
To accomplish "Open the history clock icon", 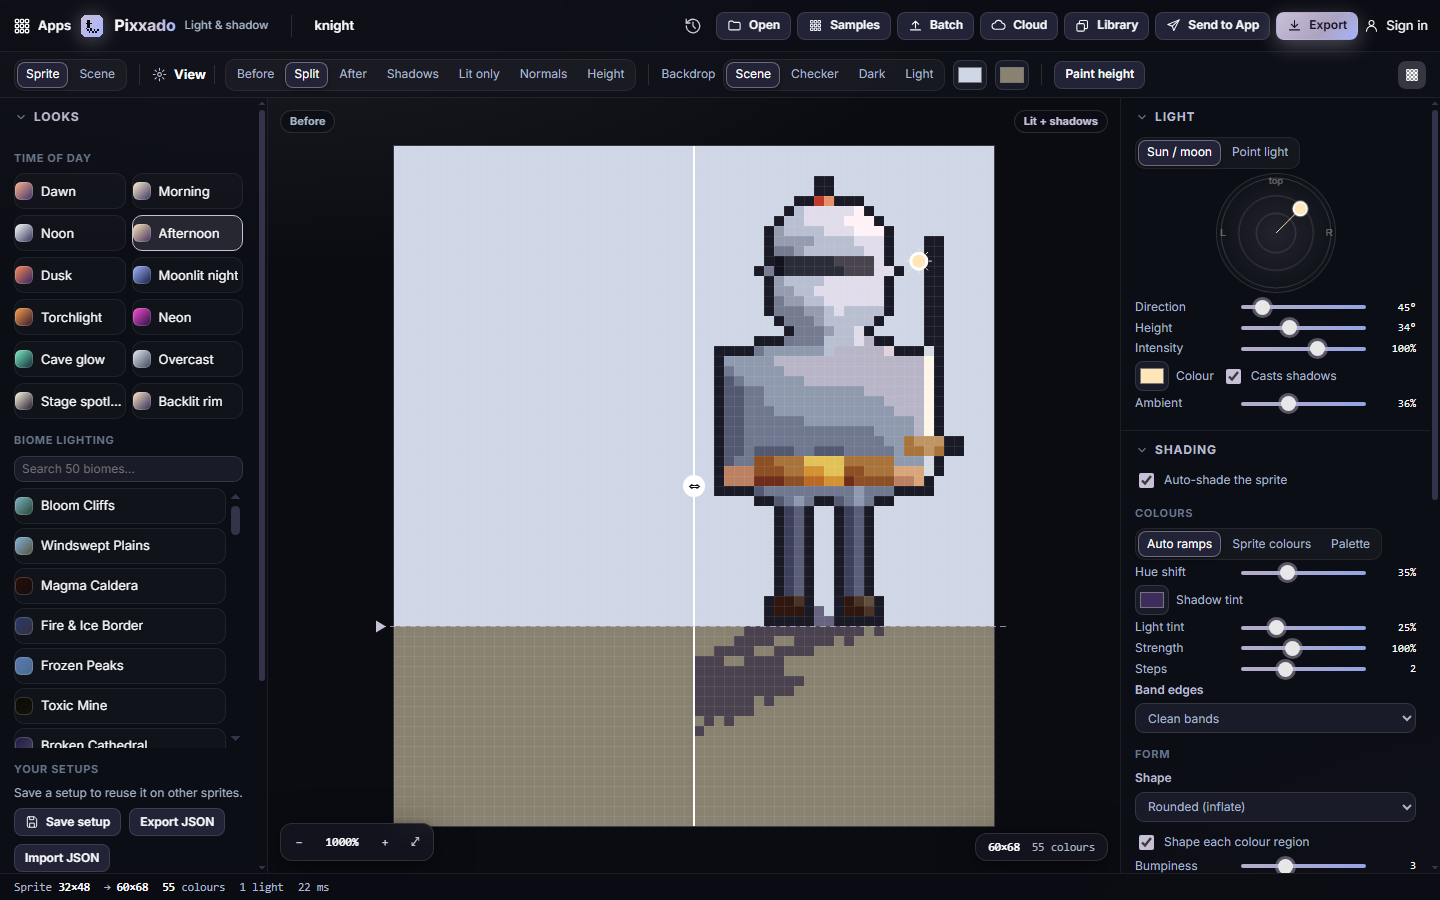I will click(693, 26).
